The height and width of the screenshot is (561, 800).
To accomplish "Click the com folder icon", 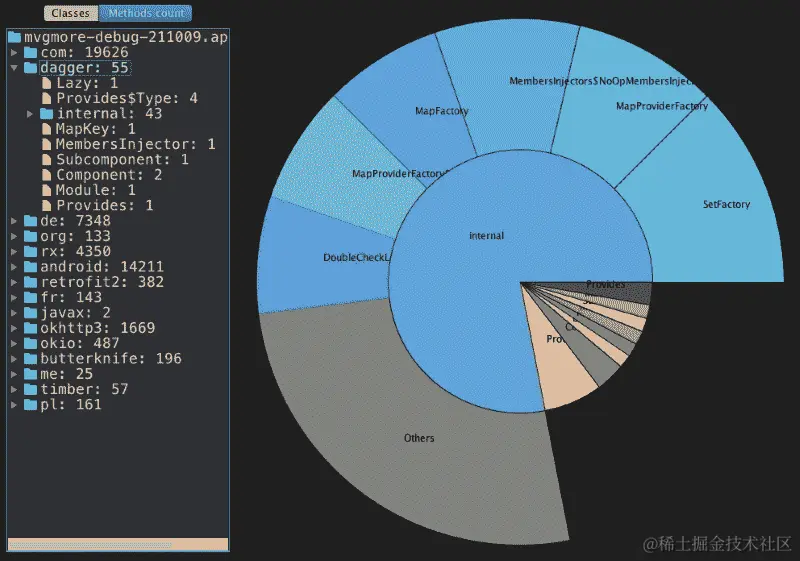I will pos(31,53).
